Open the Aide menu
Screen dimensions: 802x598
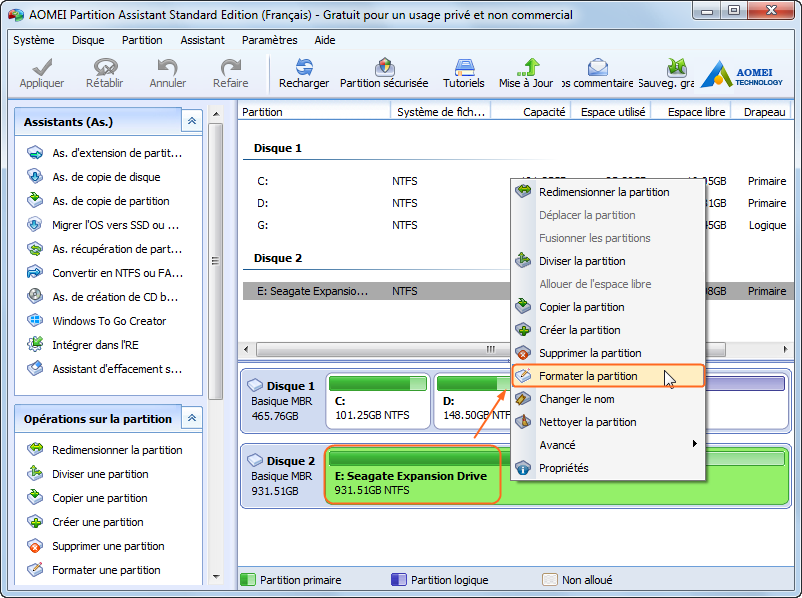pyautogui.click(x=325, y=40)
